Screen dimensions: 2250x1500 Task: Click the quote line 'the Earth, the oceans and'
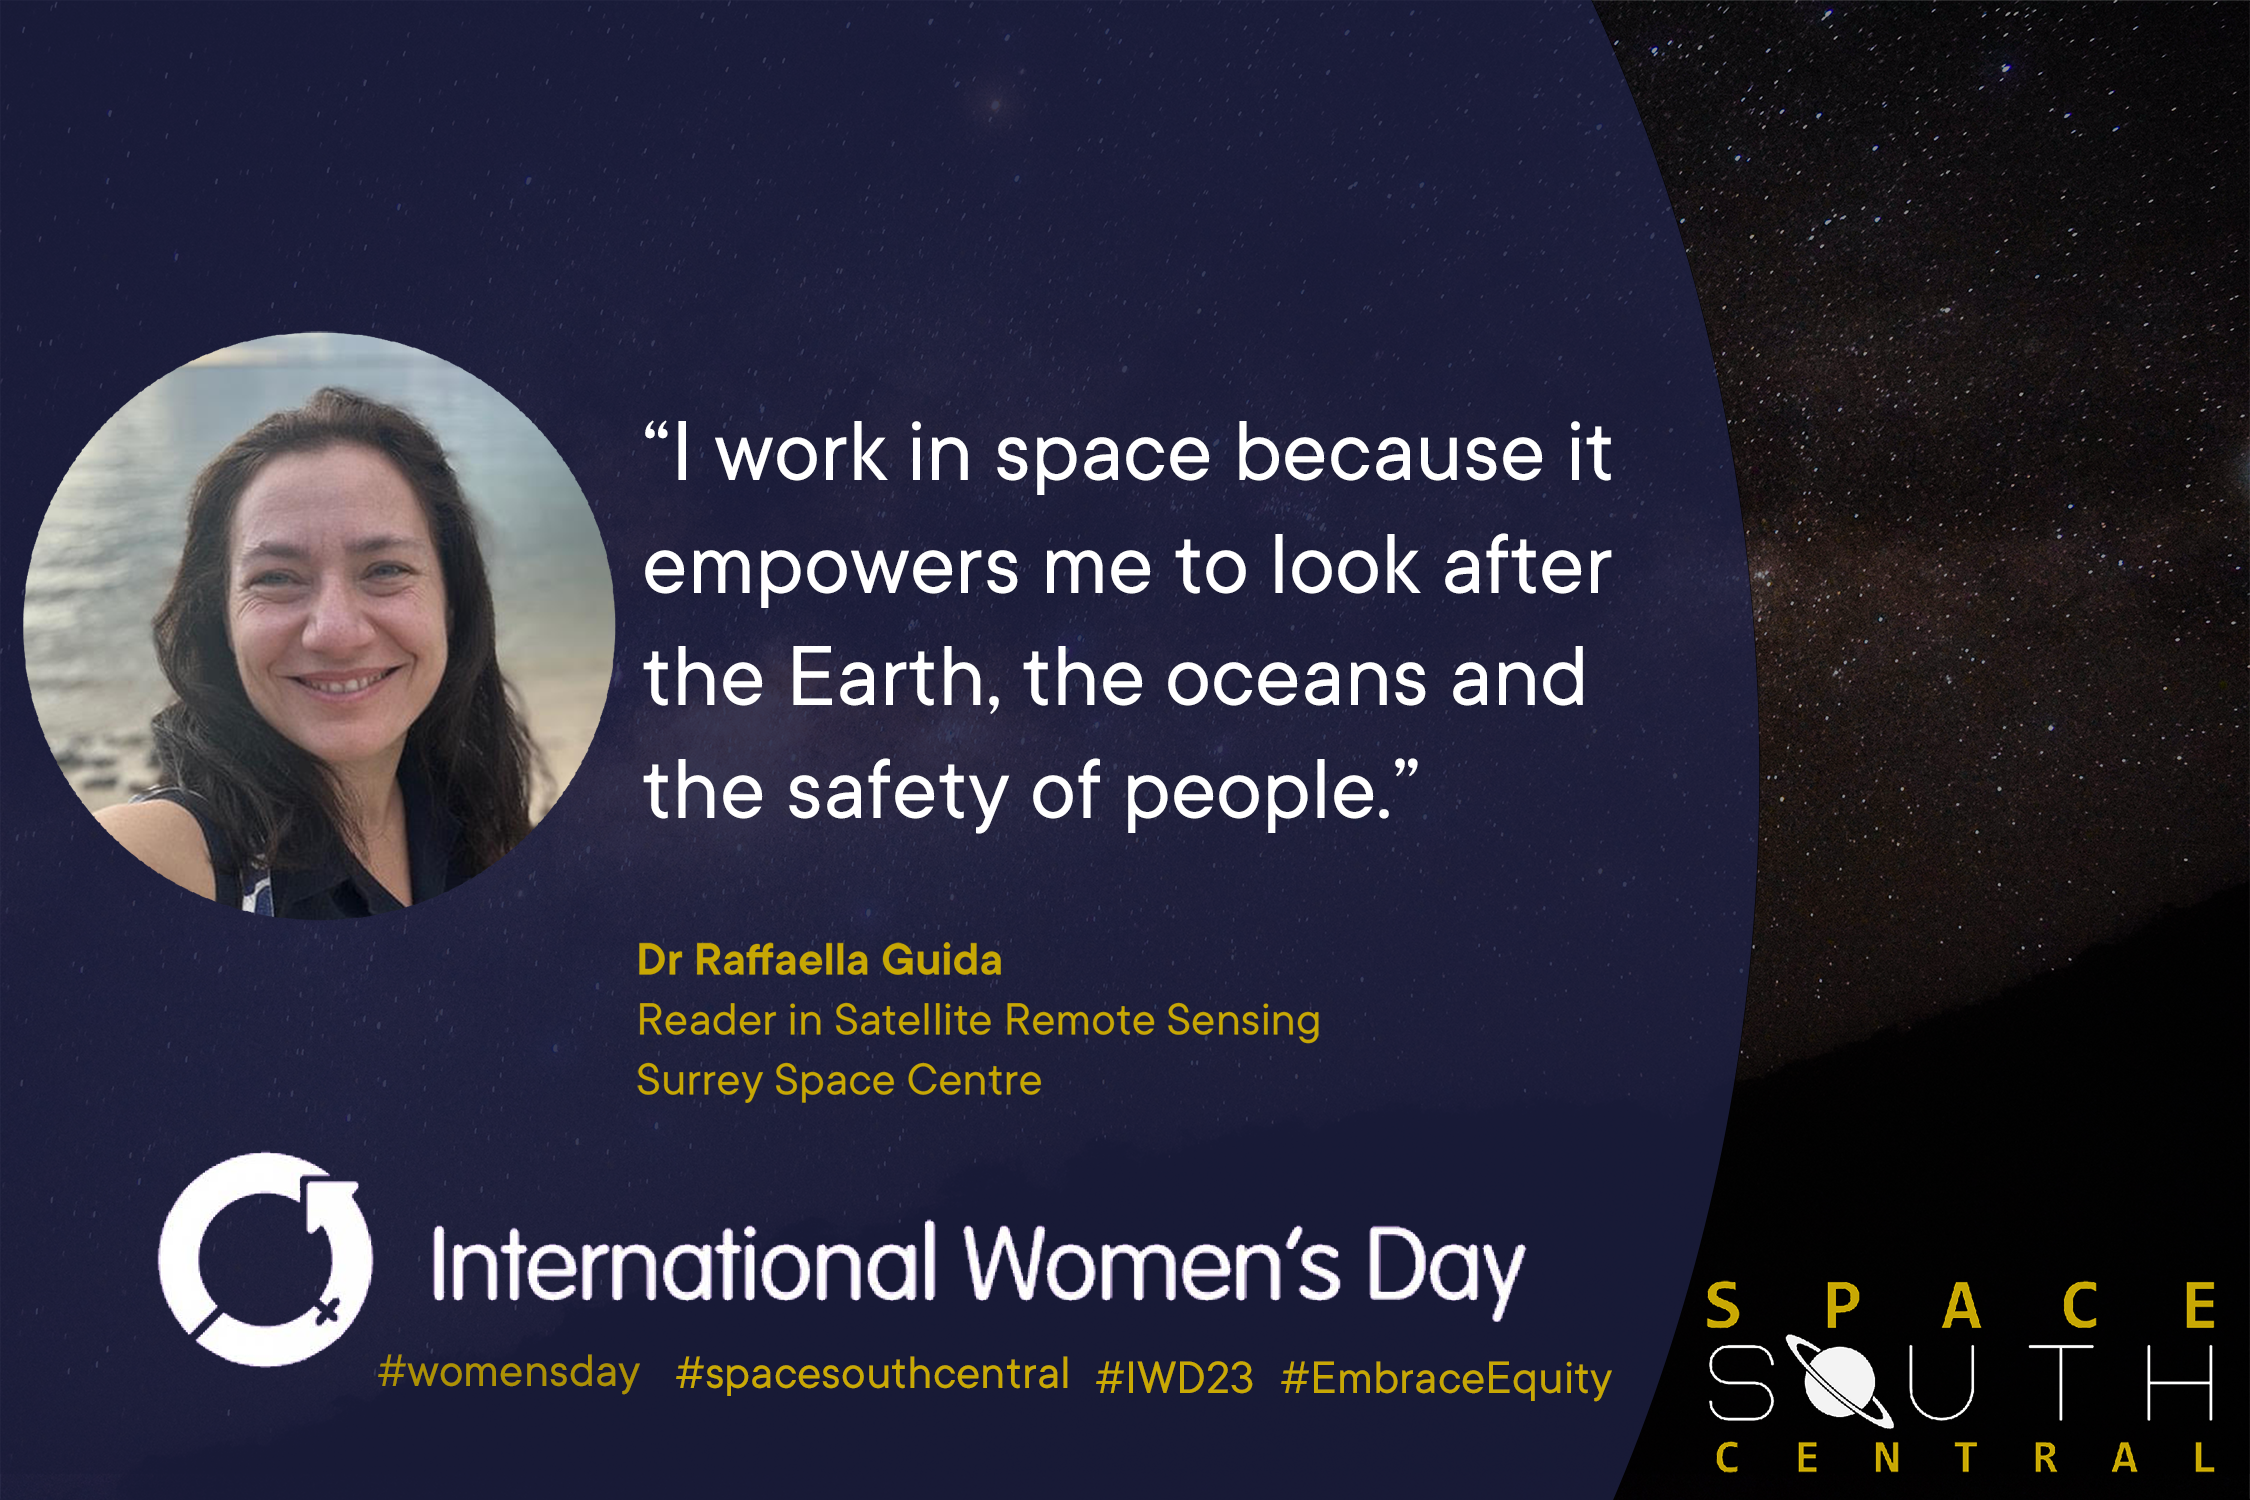[1114, 678]
